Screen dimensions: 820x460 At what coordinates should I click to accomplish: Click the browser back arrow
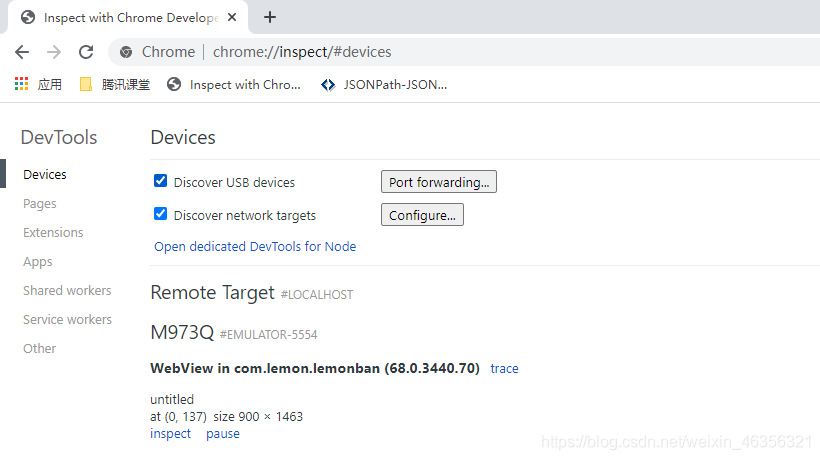22,52
